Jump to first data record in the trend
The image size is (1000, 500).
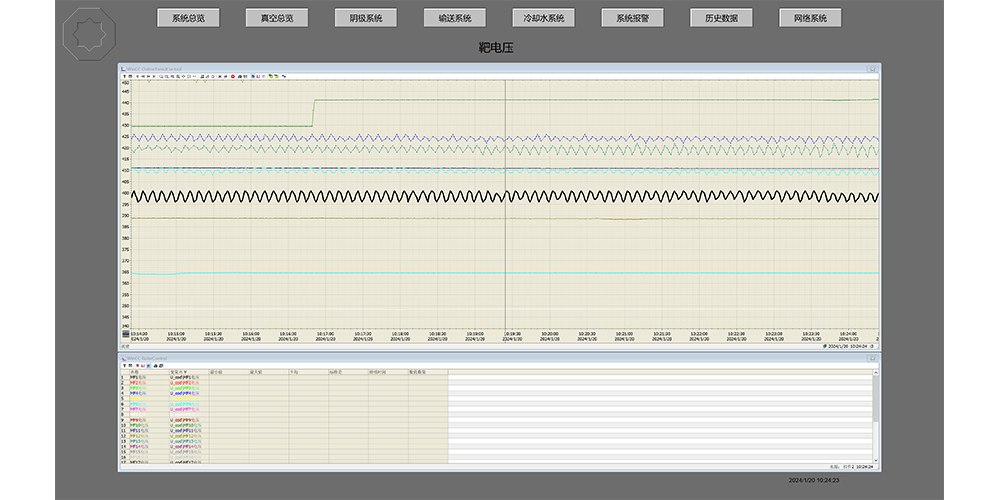[x=137, y=76]
